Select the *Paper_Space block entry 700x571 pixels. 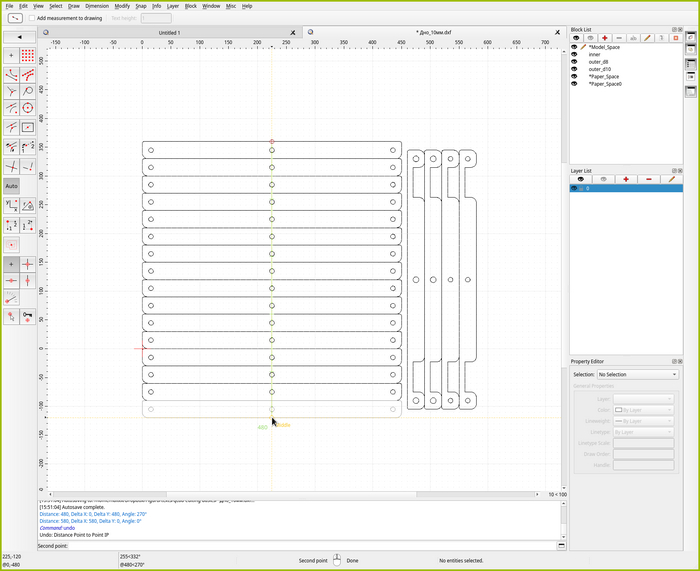tap(604, 76)
